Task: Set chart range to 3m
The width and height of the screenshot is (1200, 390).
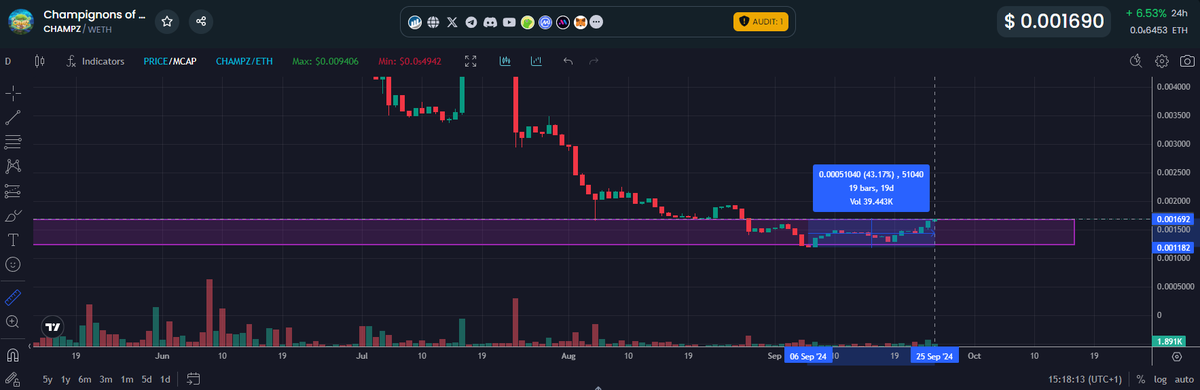Action: pos(106,379)
